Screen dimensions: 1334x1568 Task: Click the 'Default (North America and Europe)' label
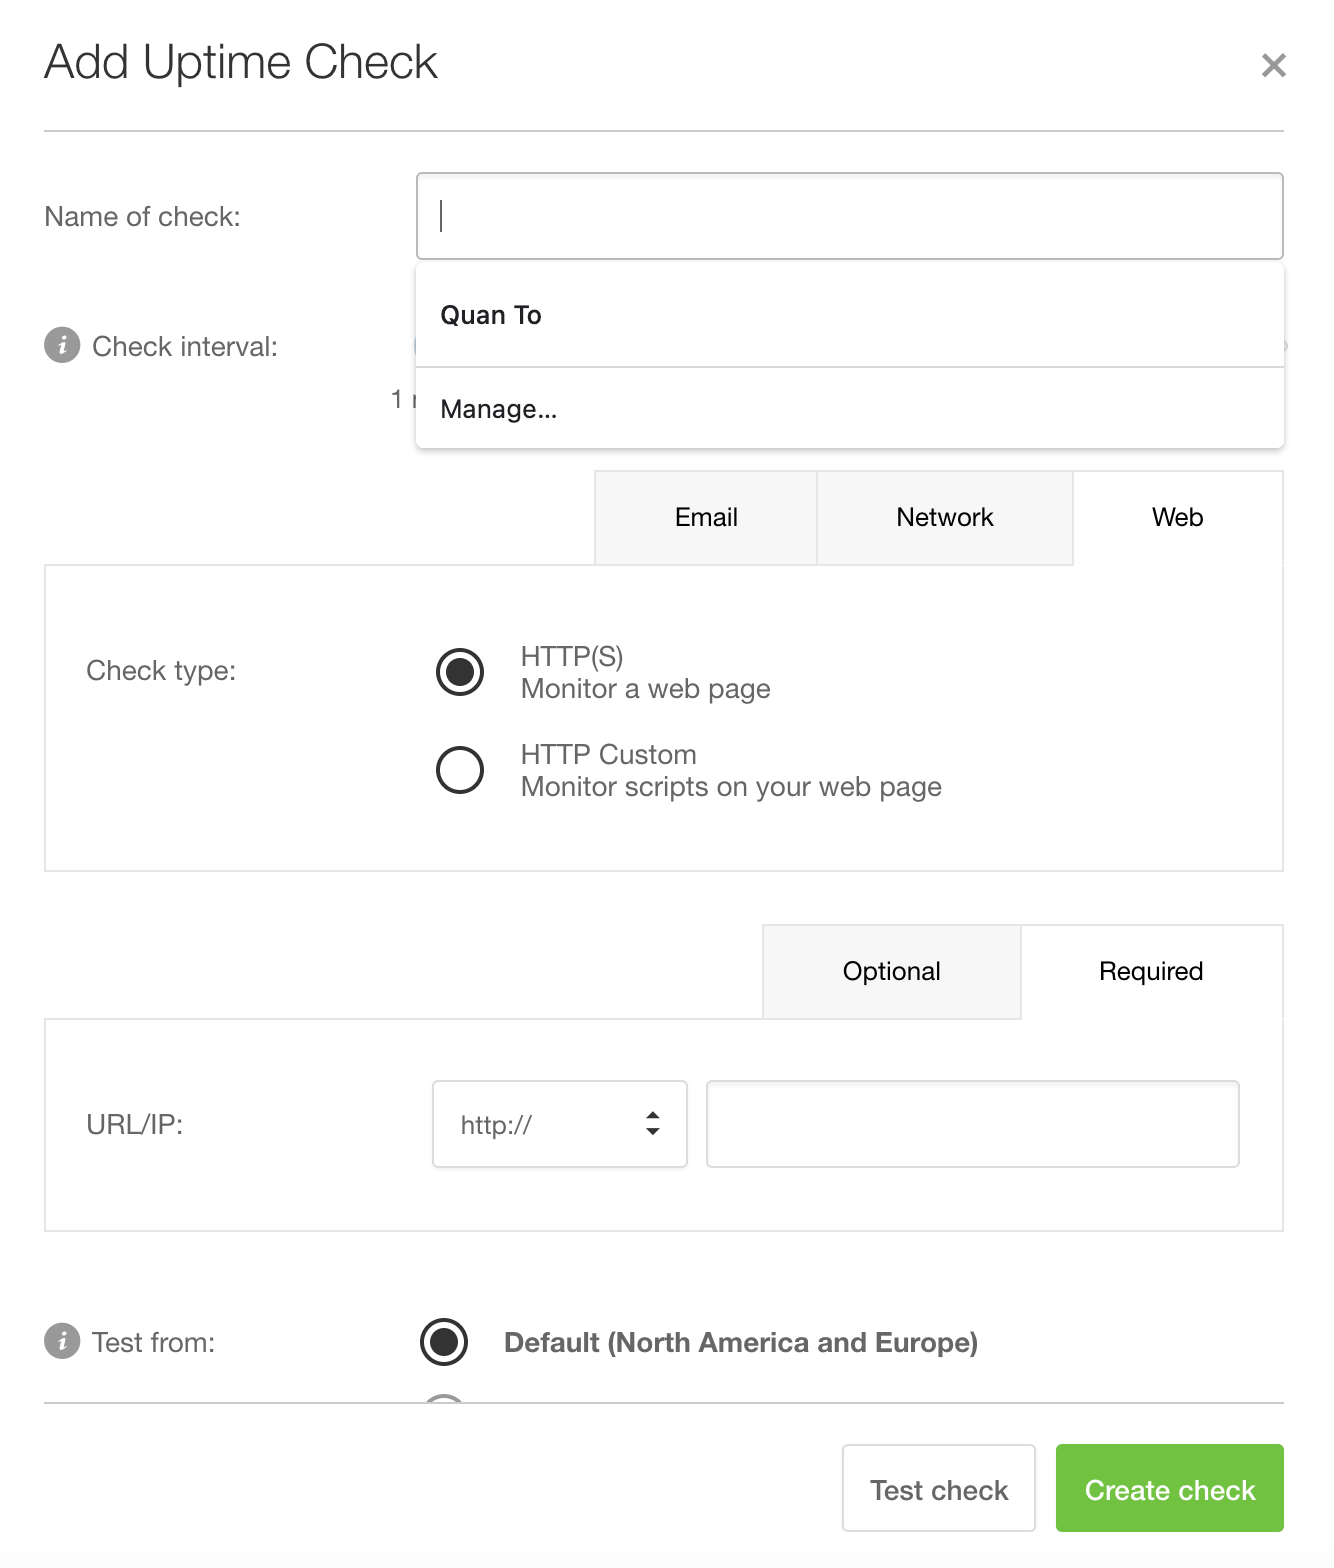(740, 1342)
